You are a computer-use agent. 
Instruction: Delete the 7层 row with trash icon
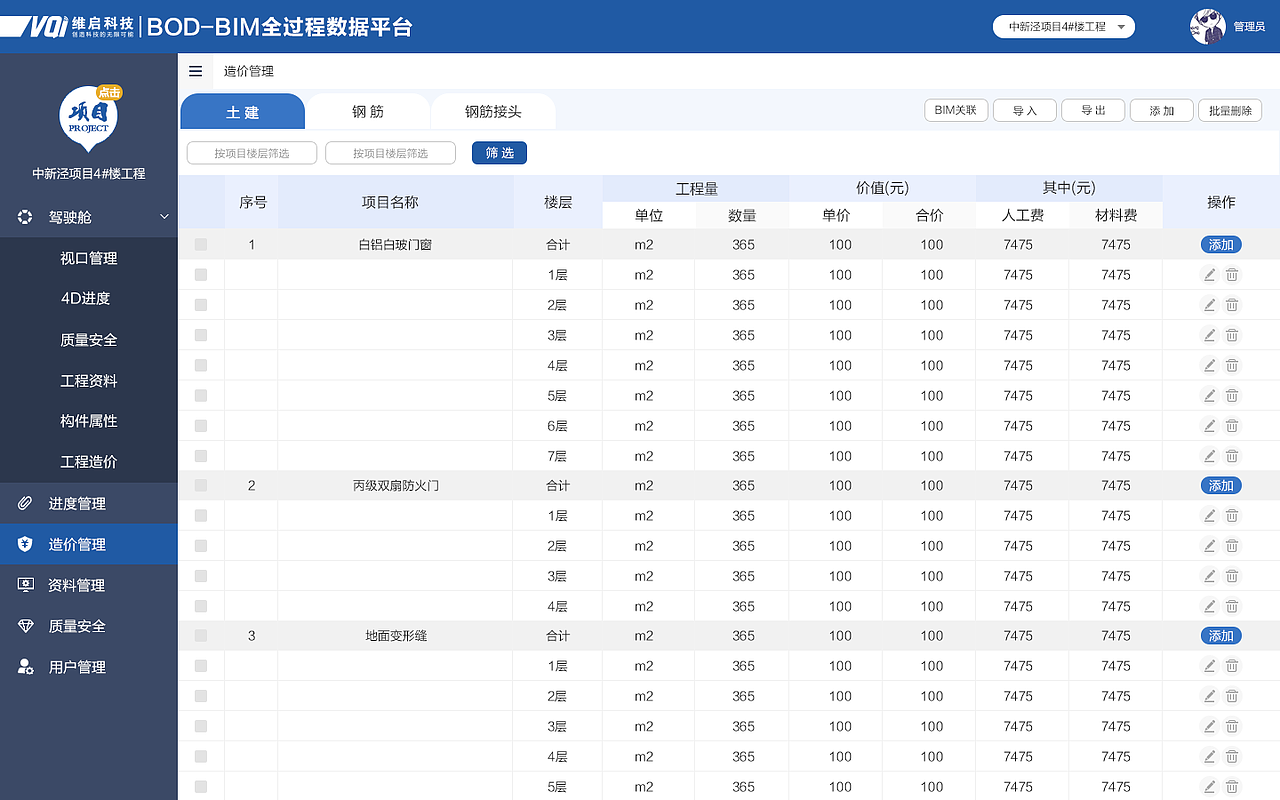1231,455
